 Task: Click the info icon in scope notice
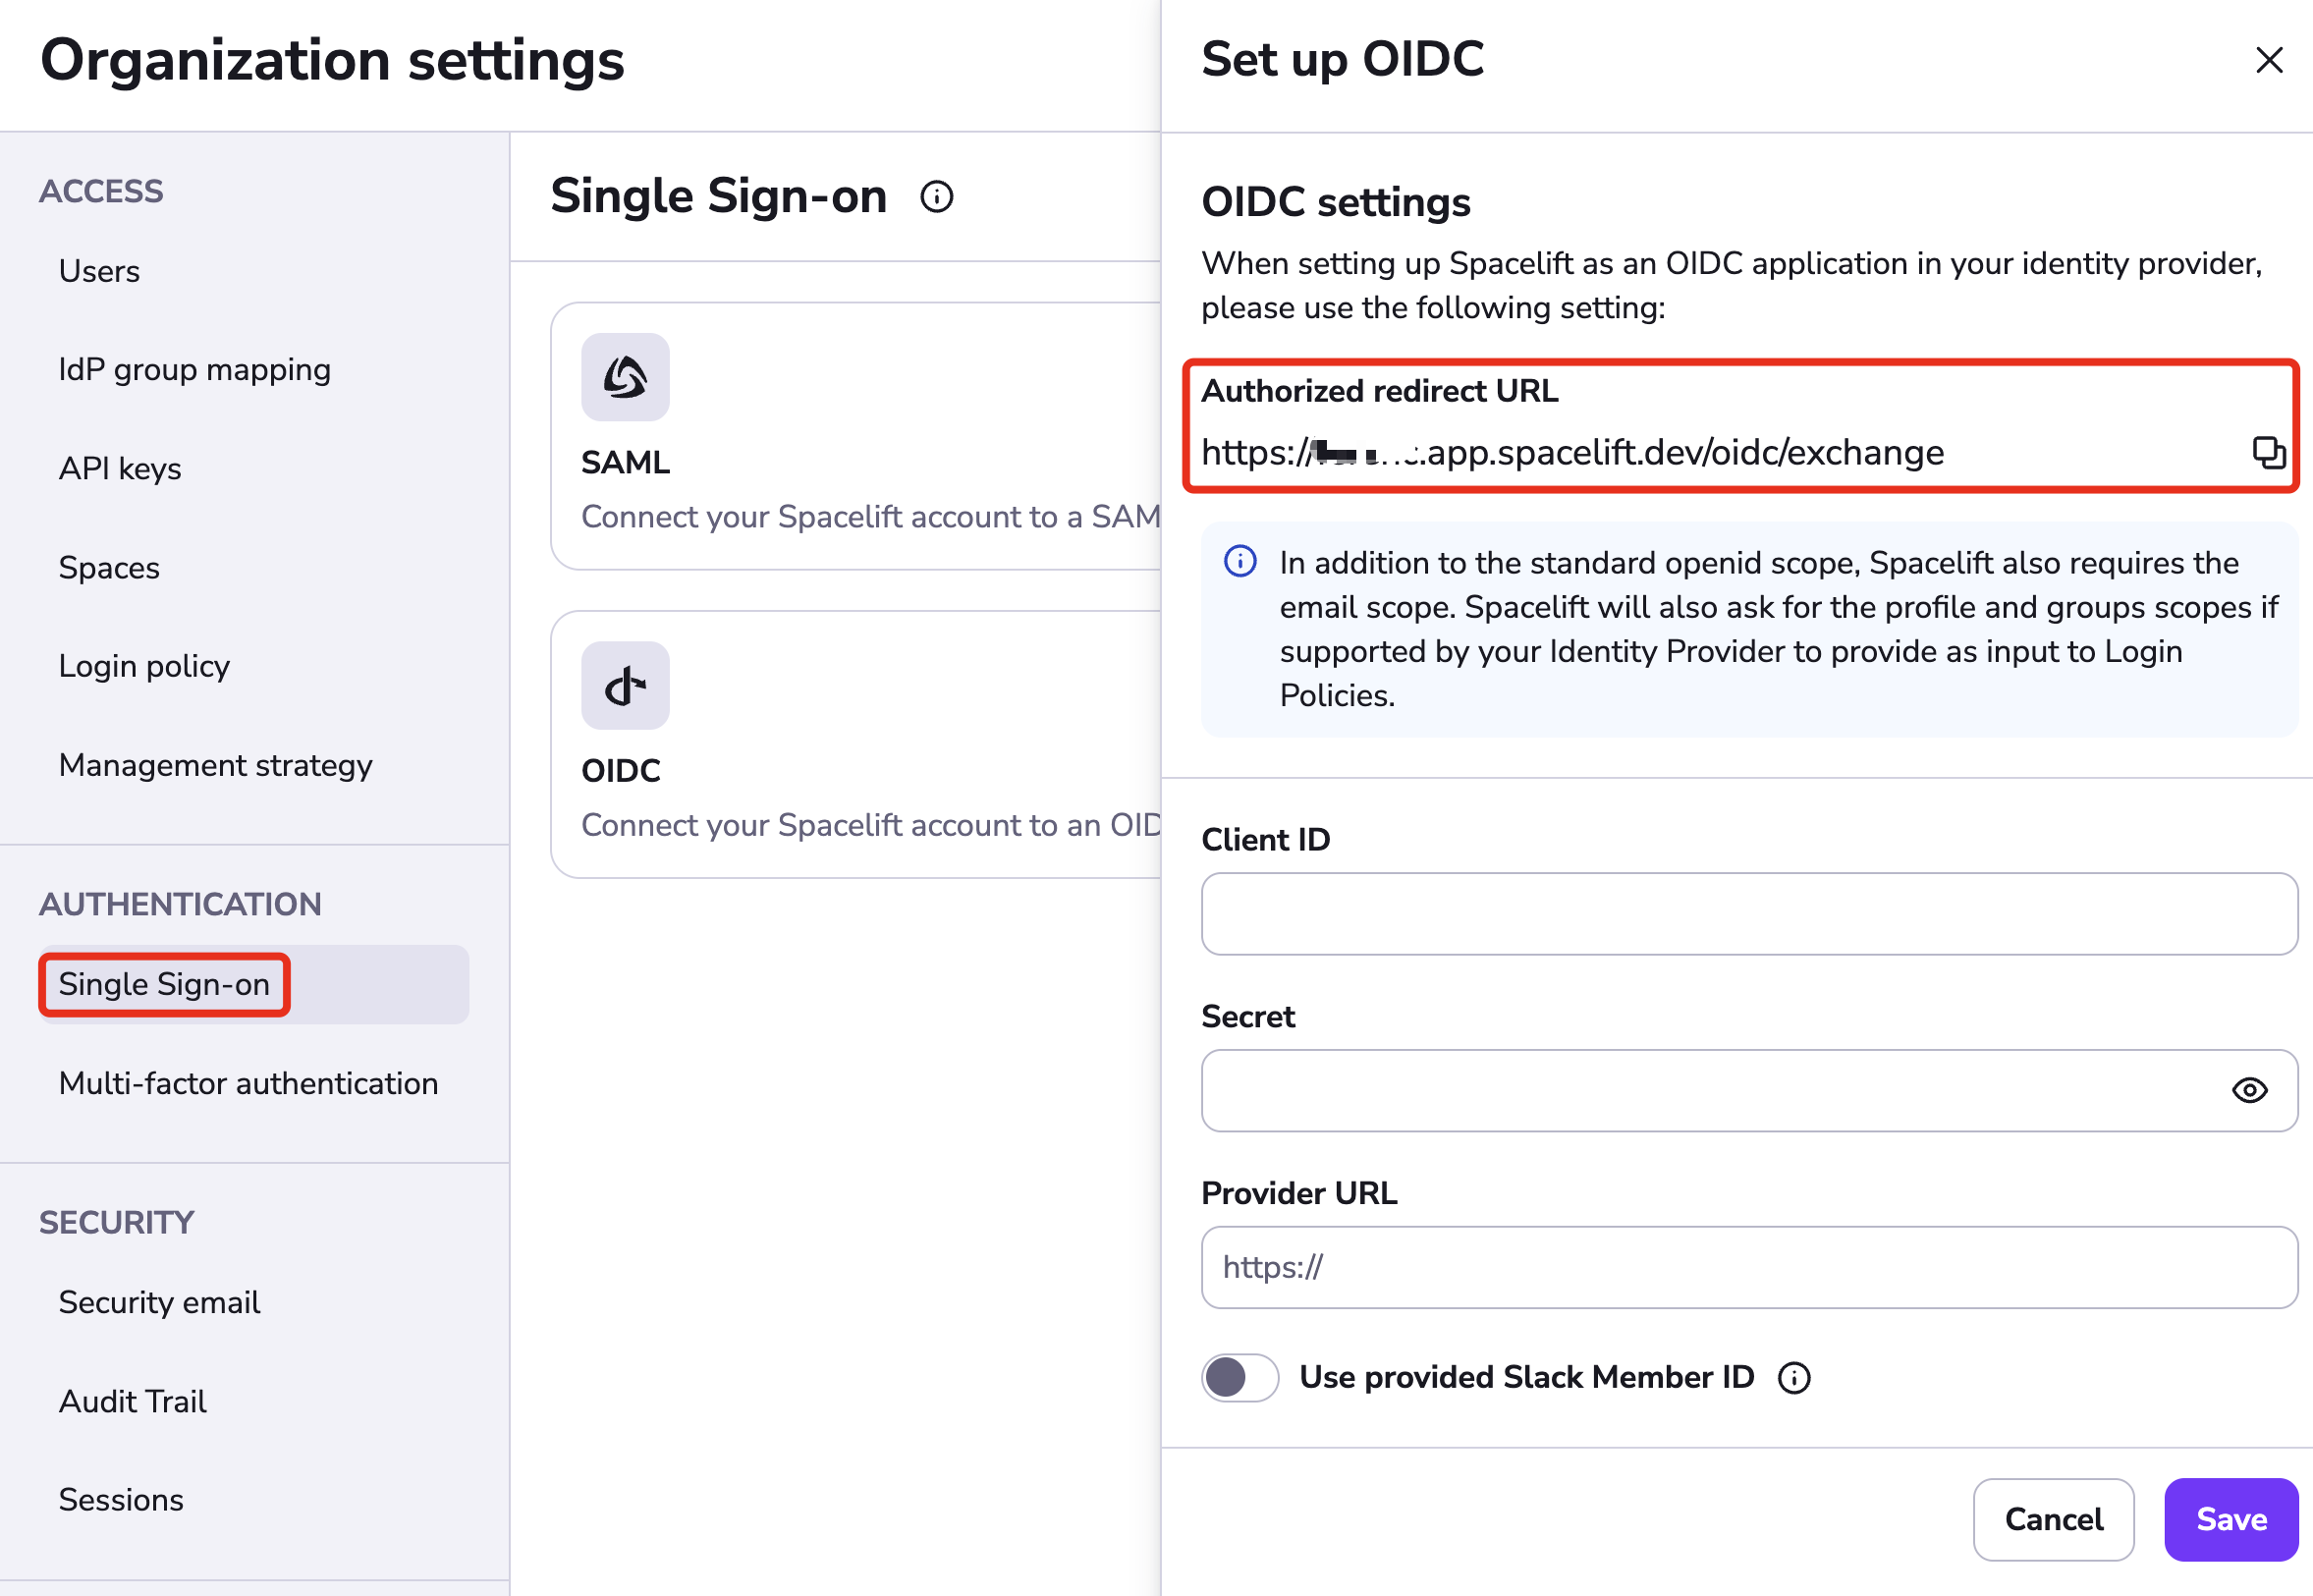[x=1240, y=562]
